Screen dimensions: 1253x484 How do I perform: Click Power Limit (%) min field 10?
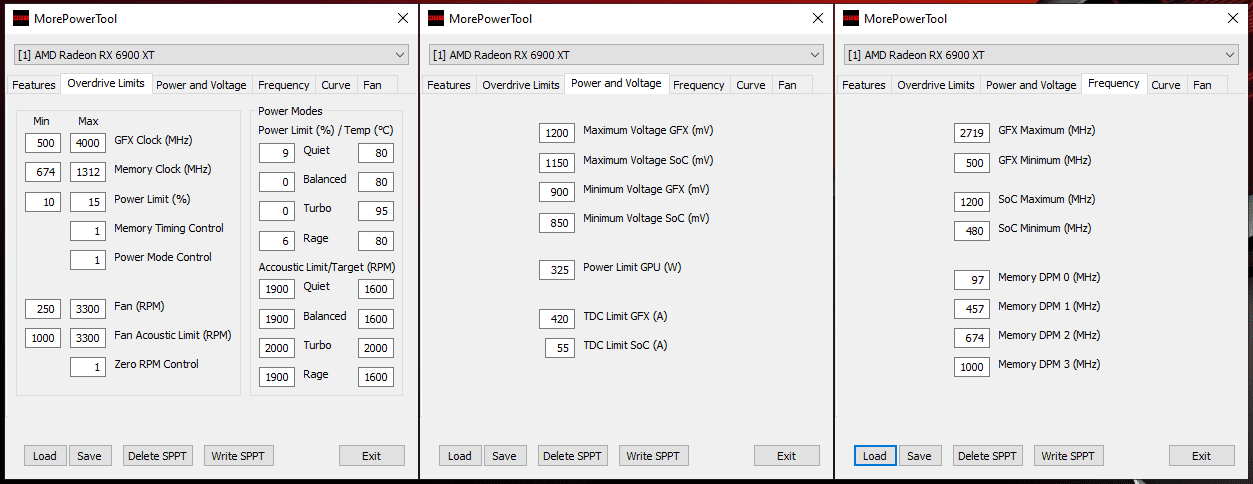click(x=43, y=201)
